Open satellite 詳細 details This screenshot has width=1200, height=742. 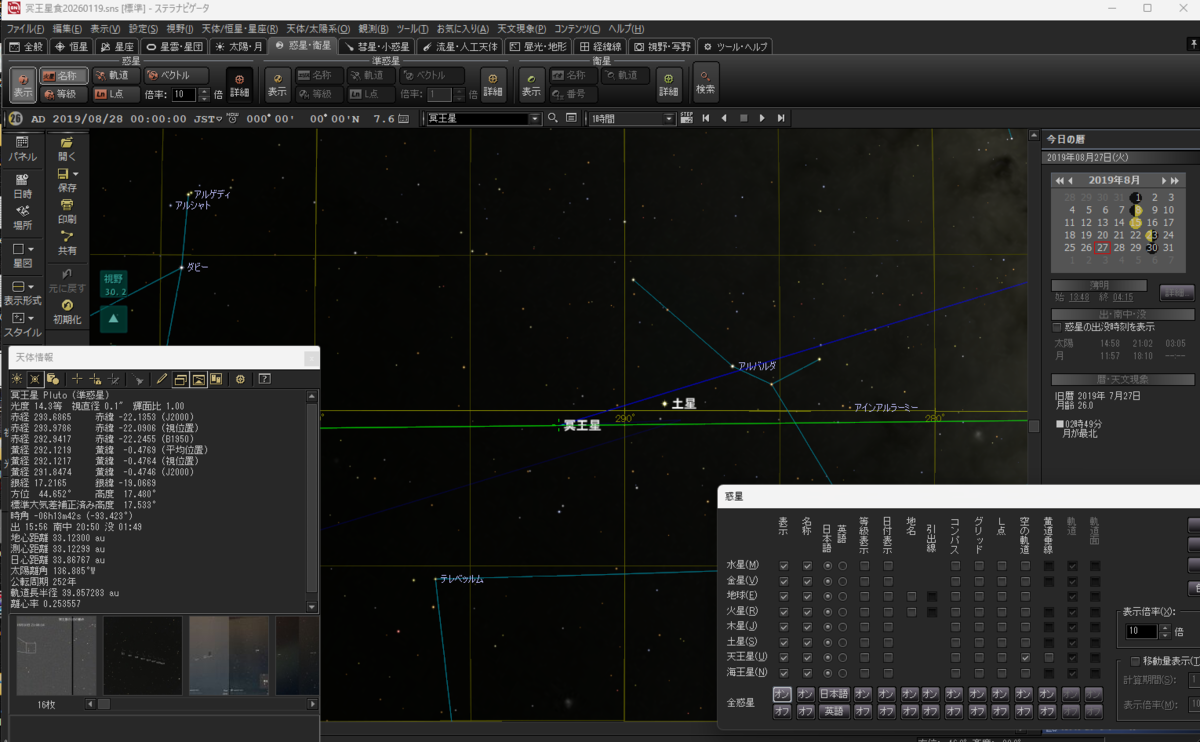click(668, 85)
